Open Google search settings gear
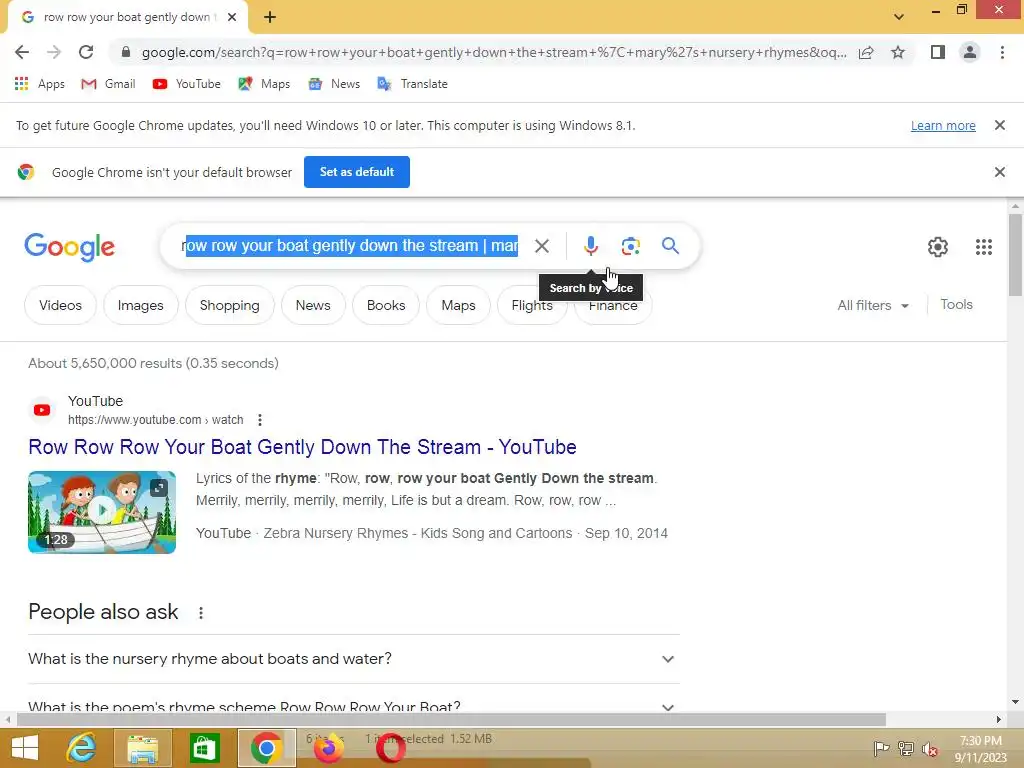 938,247
